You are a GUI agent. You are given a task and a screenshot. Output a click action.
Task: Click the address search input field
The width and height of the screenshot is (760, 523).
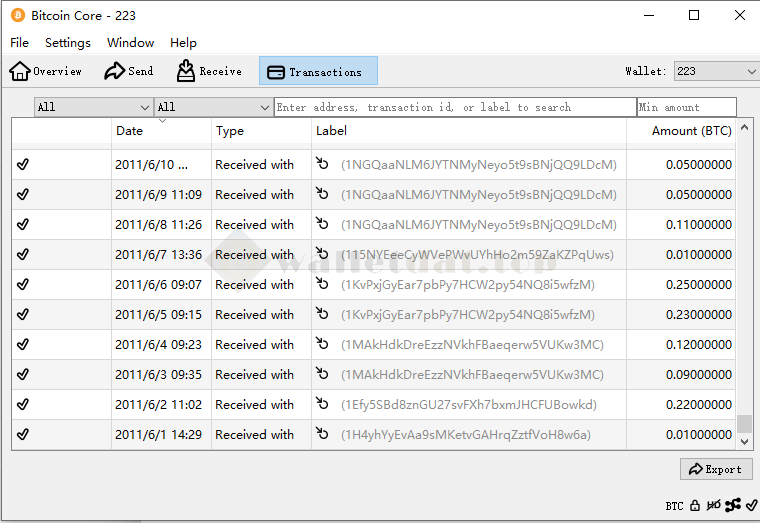455,107
